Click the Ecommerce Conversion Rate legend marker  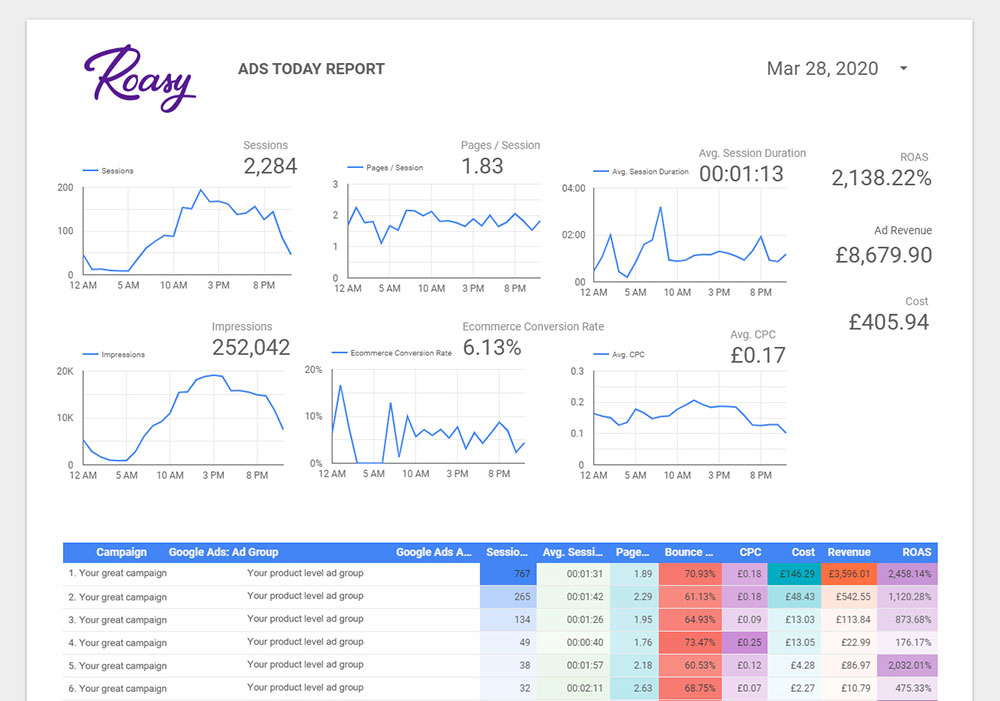(339, 353)
